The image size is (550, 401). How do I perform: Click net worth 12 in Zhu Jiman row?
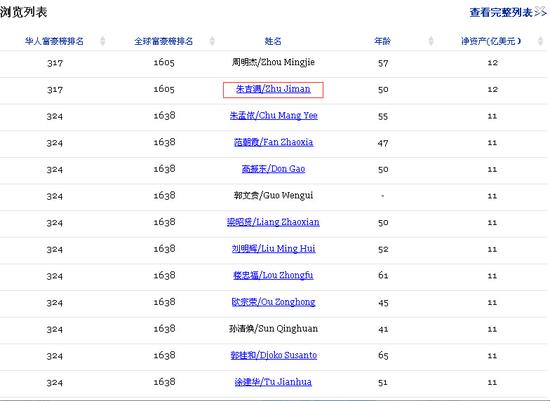[492, 89]
